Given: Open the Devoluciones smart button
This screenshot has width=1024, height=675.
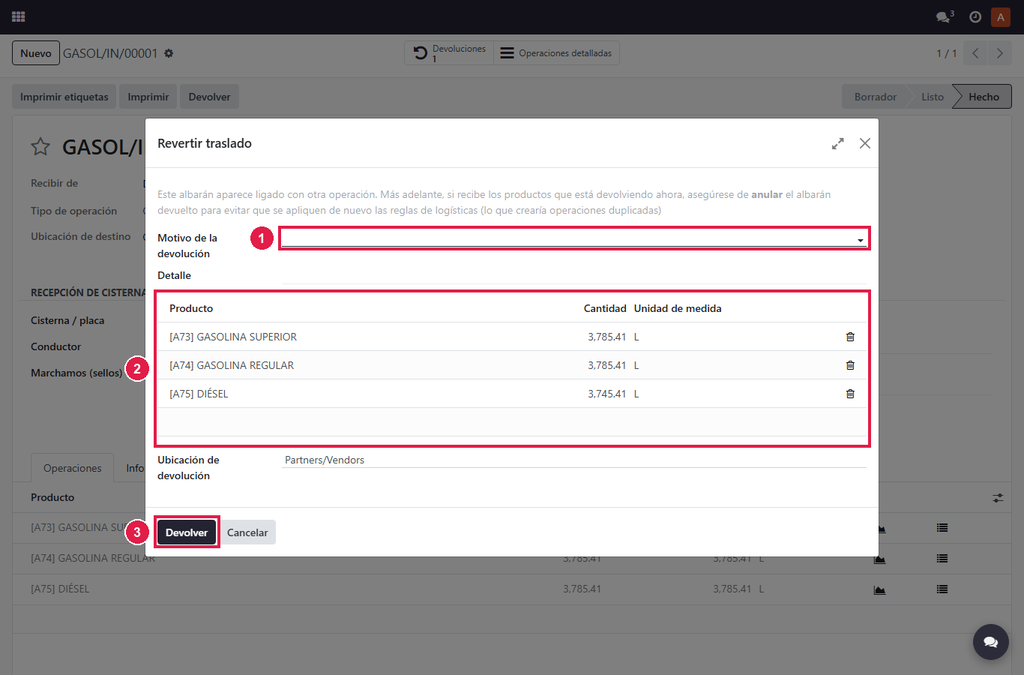Looking at the screenshot, I should (449, 54).
